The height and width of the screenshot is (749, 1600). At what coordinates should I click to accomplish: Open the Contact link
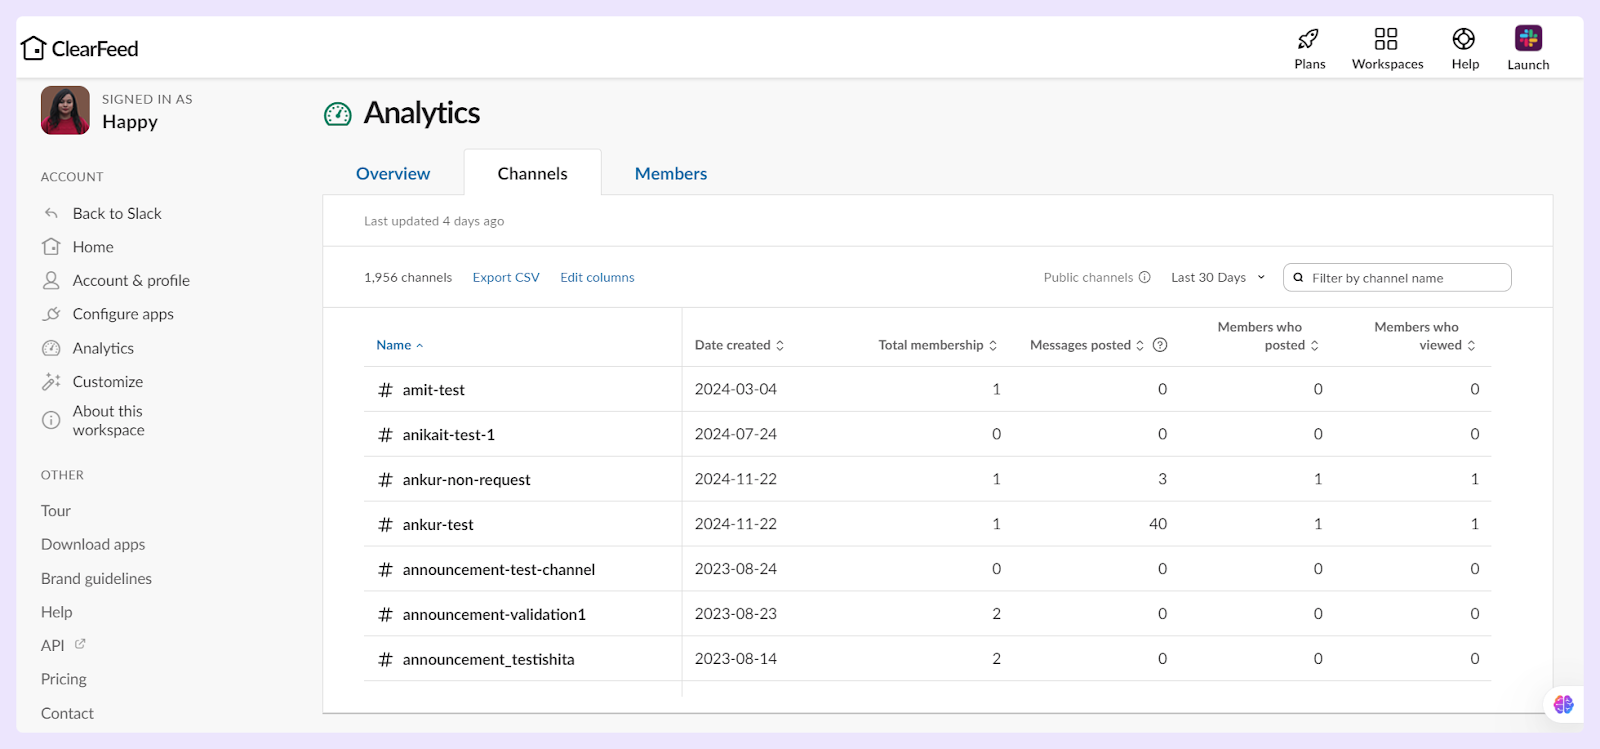tap(67, 713)
